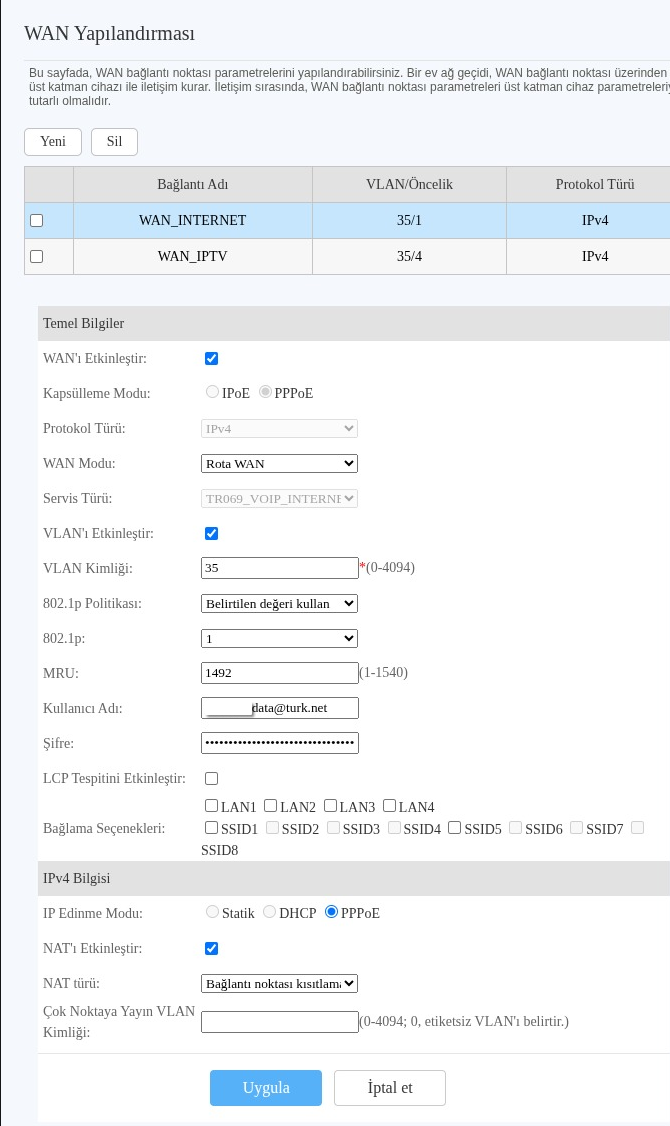
Task: Cancel changes with İptal et button
Action: (390, 1087)
